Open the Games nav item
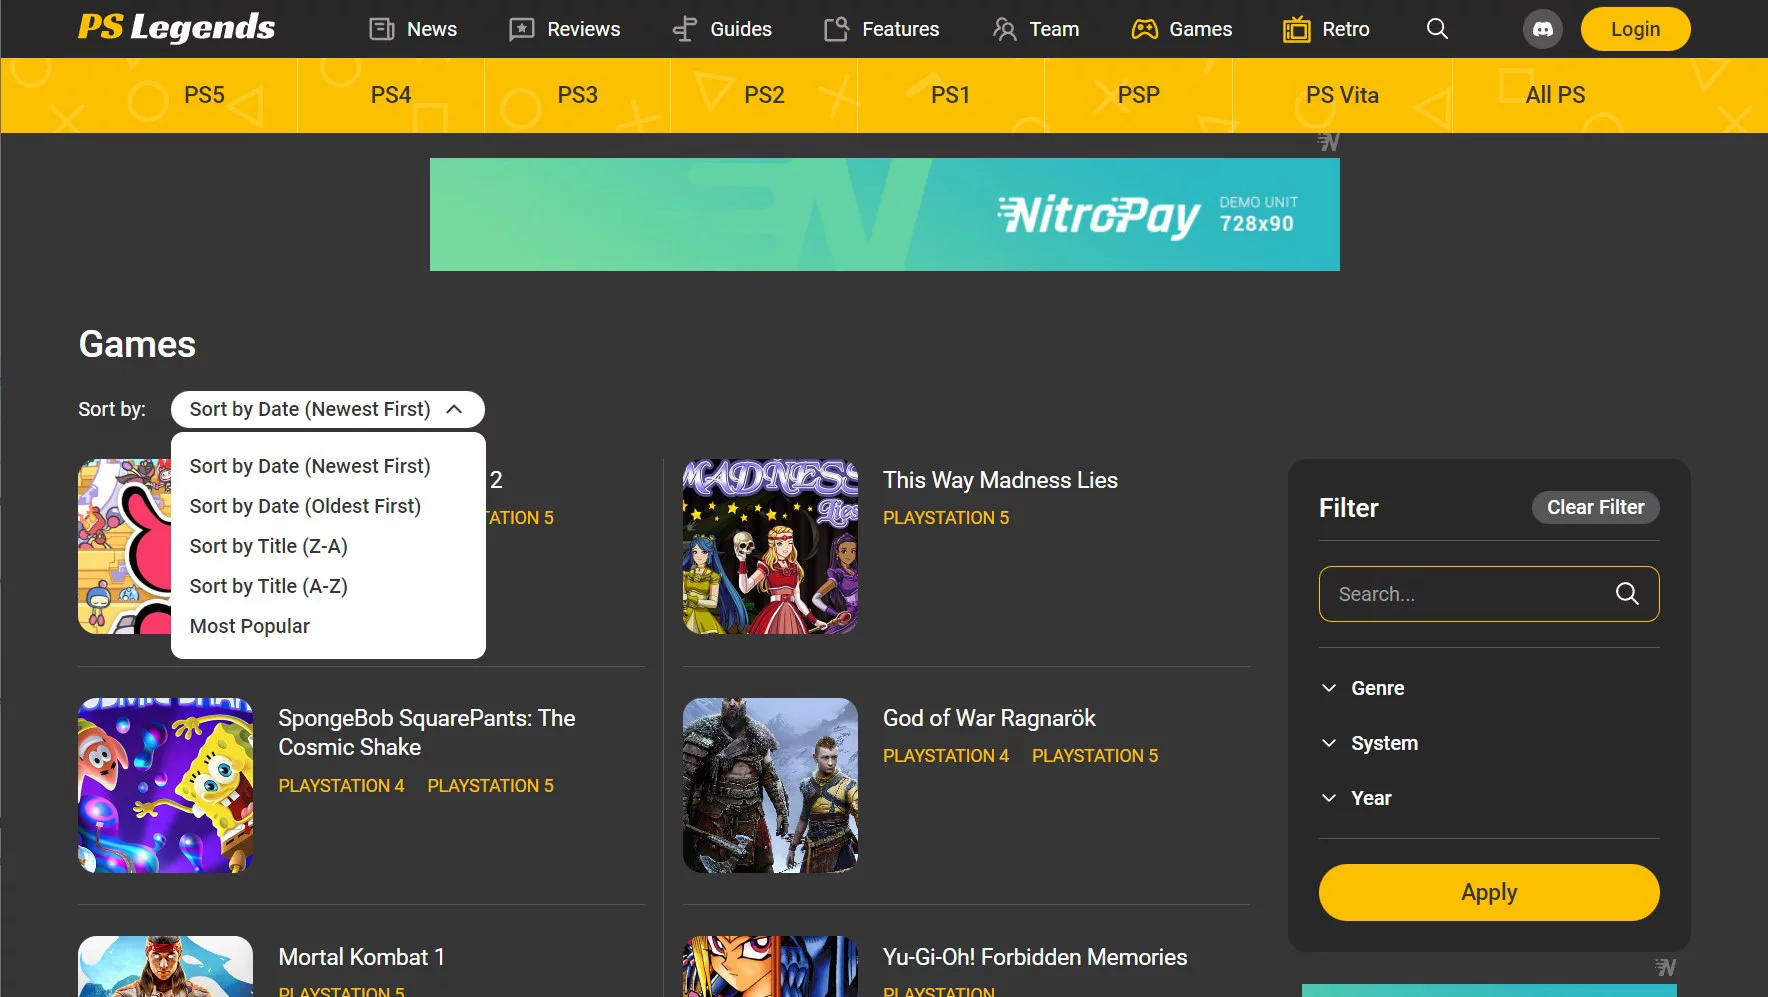 [x=1201, y=29]
